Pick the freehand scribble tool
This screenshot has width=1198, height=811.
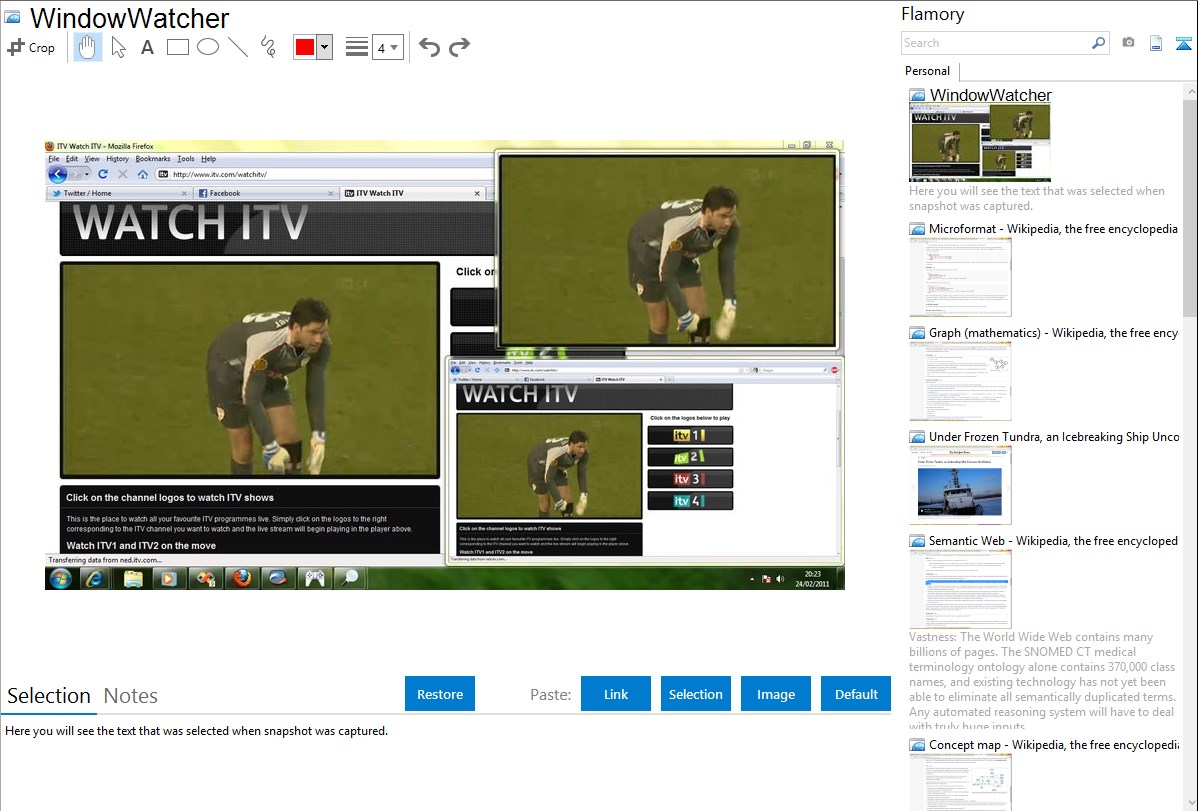[x=268, y=47]
